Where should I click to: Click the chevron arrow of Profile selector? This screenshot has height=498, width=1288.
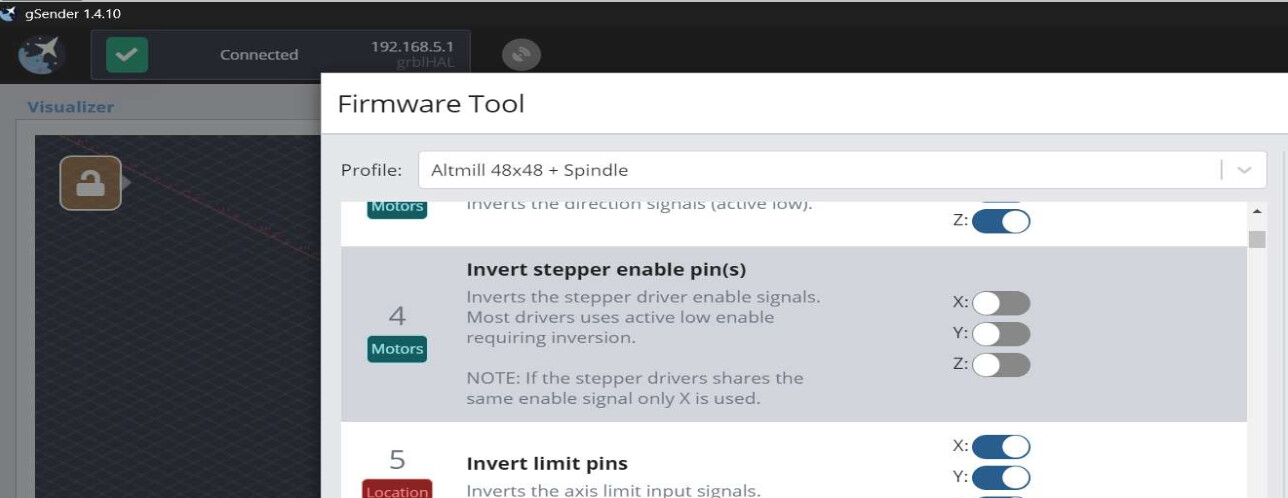1244,170
